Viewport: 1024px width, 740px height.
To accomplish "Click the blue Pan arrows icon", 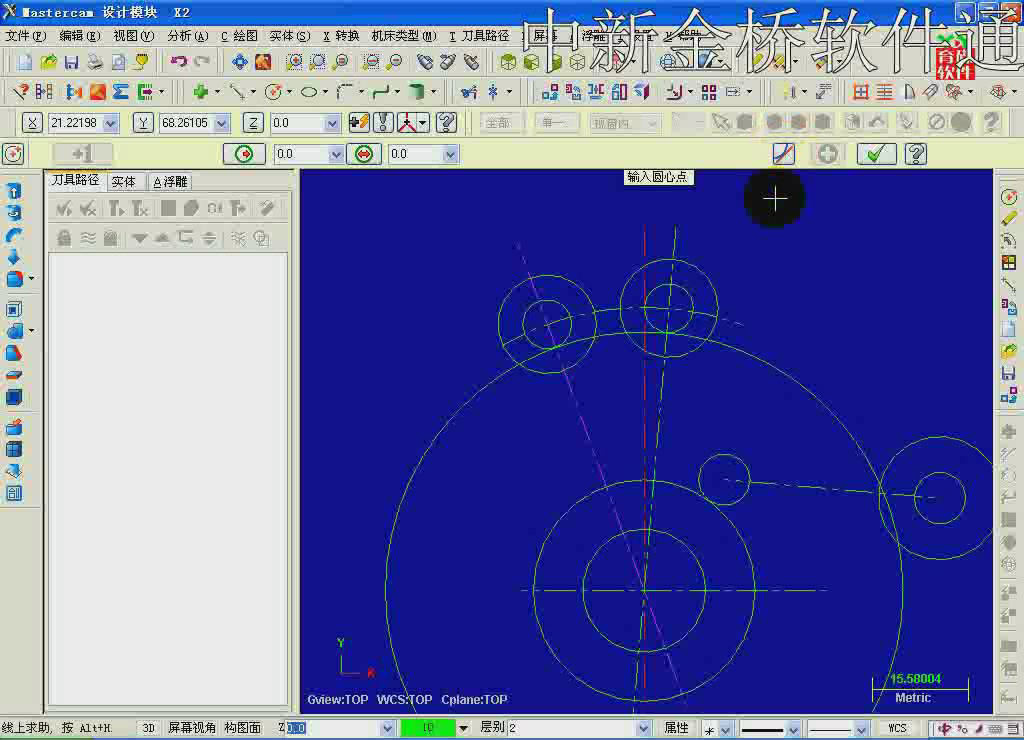I will coord(240,62).
